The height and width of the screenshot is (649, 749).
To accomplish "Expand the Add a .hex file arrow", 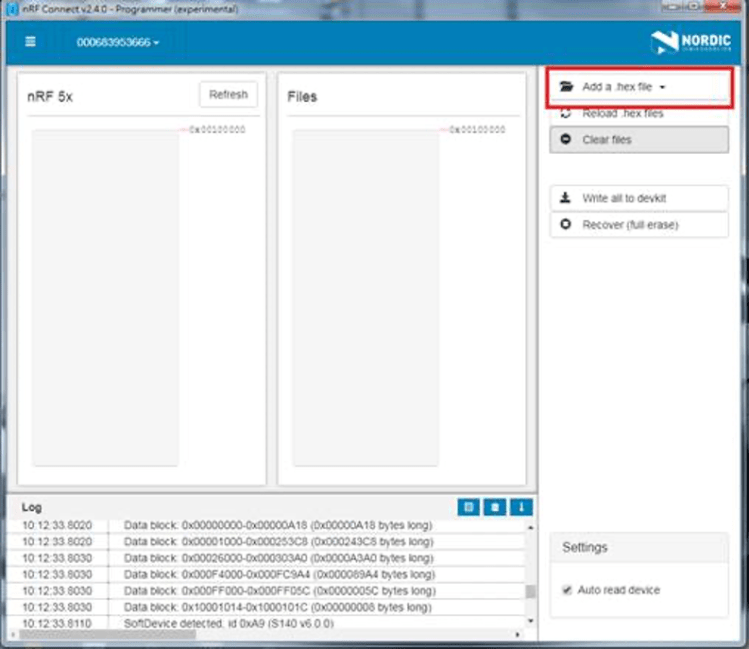I will click(662, 87).
